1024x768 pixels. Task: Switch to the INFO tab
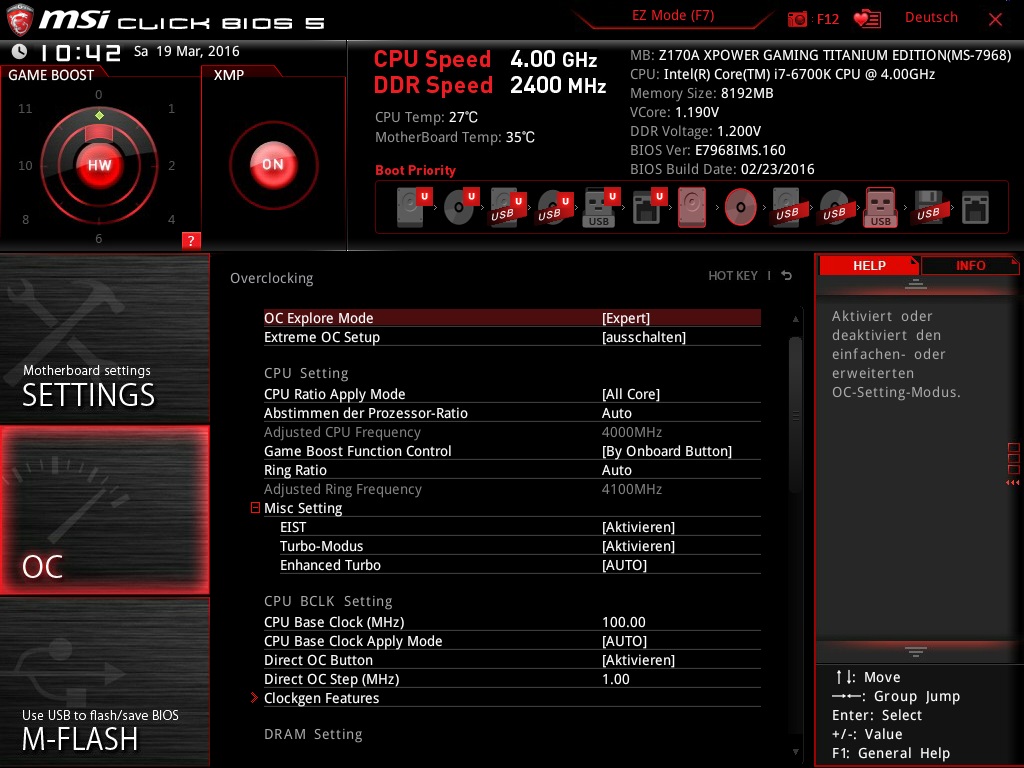tap(970, 265)
